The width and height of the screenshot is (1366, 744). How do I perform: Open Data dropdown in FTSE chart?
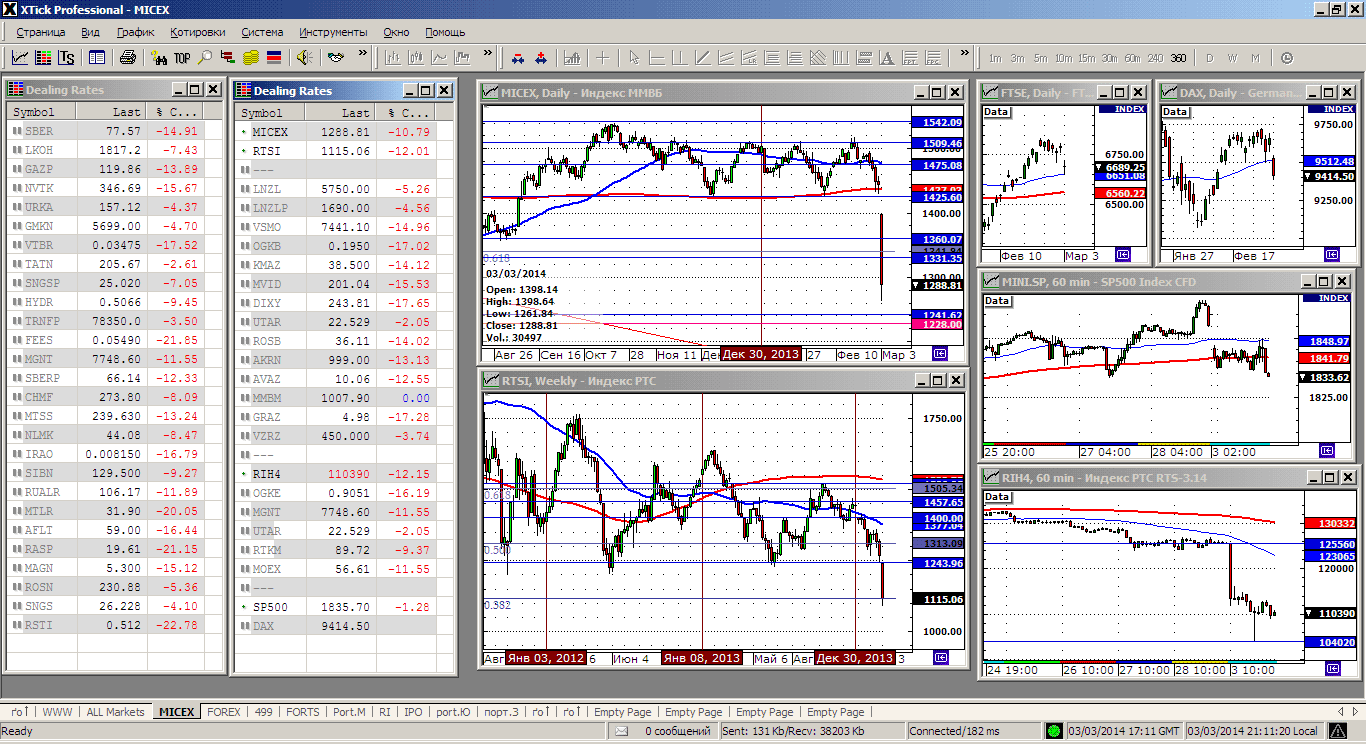coord(997,112)
